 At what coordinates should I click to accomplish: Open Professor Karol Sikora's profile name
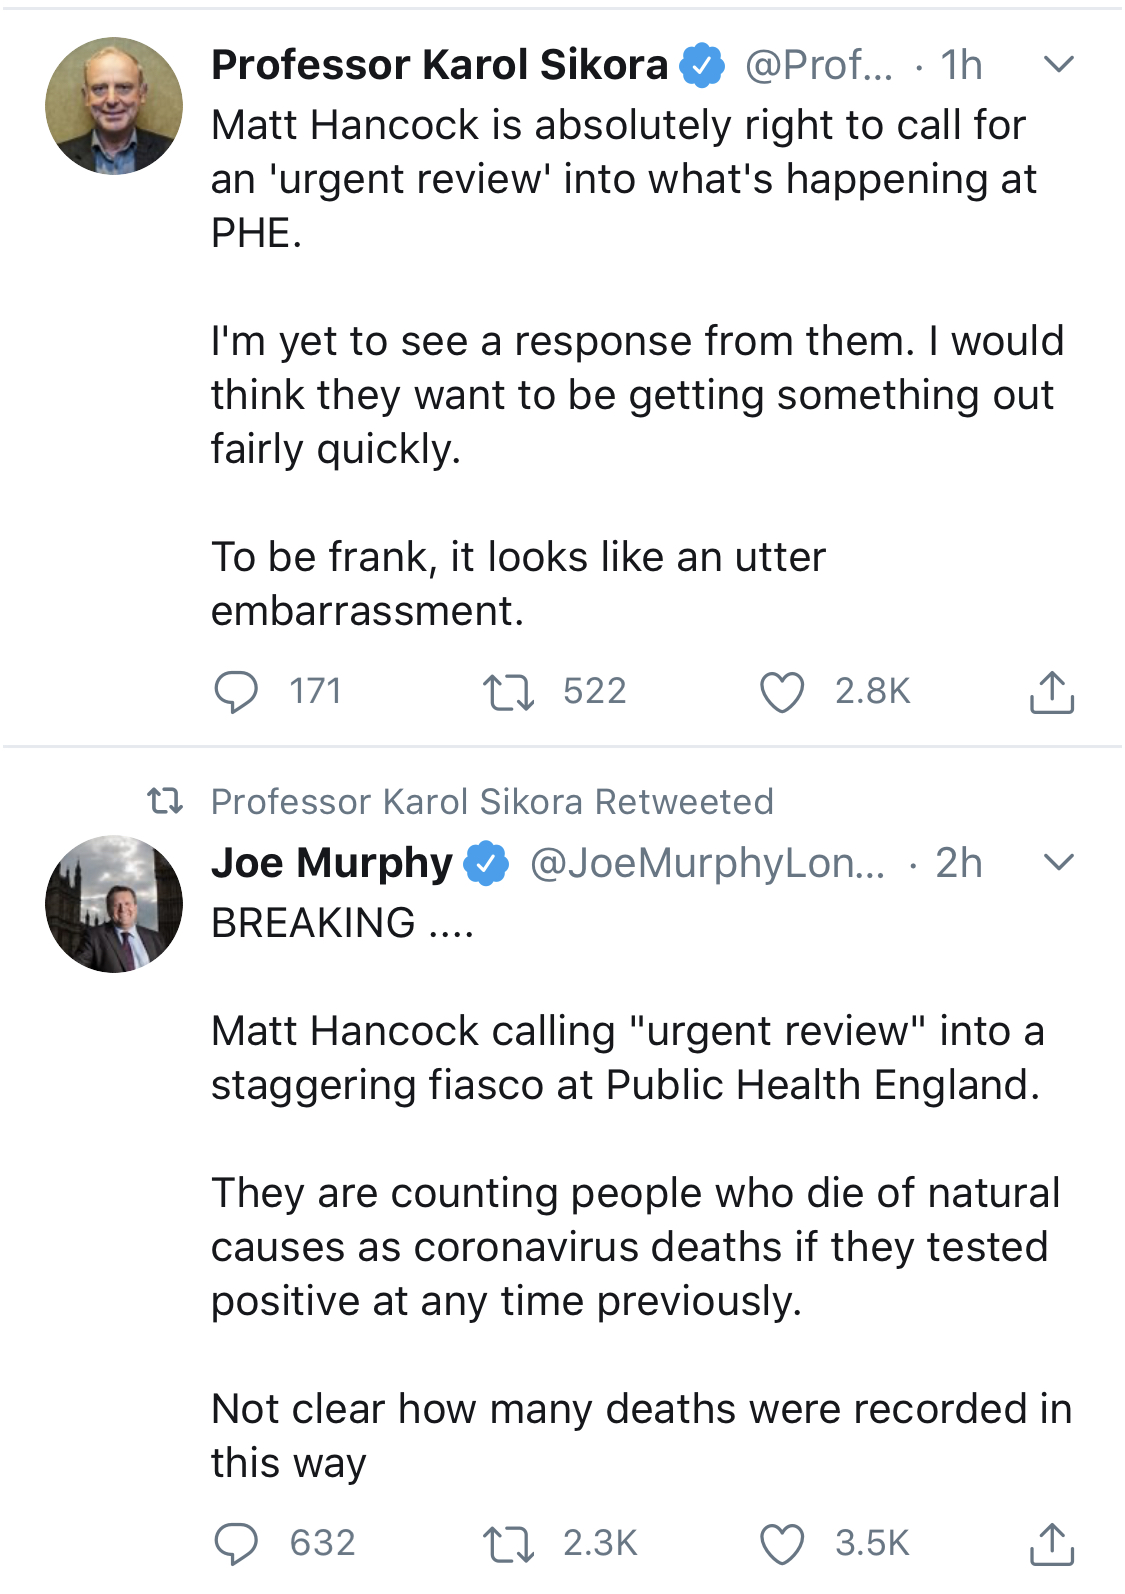439,65
